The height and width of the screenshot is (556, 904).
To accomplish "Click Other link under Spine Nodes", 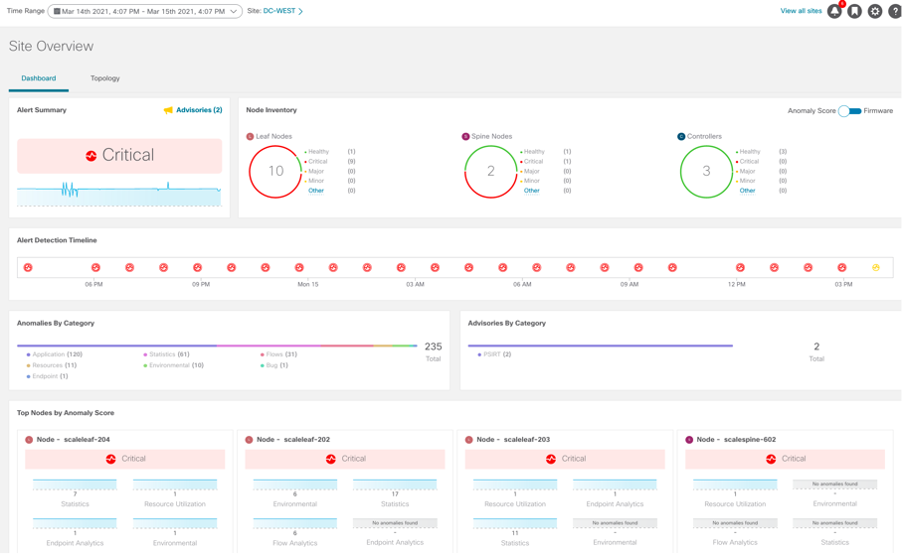I will click(x=531, y=190).
